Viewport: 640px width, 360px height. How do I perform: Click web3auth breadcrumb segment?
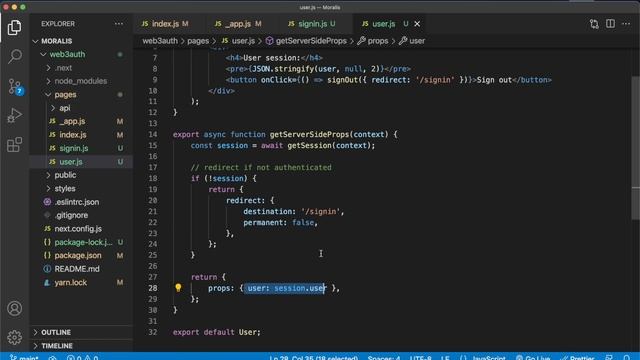pos(160,41)
